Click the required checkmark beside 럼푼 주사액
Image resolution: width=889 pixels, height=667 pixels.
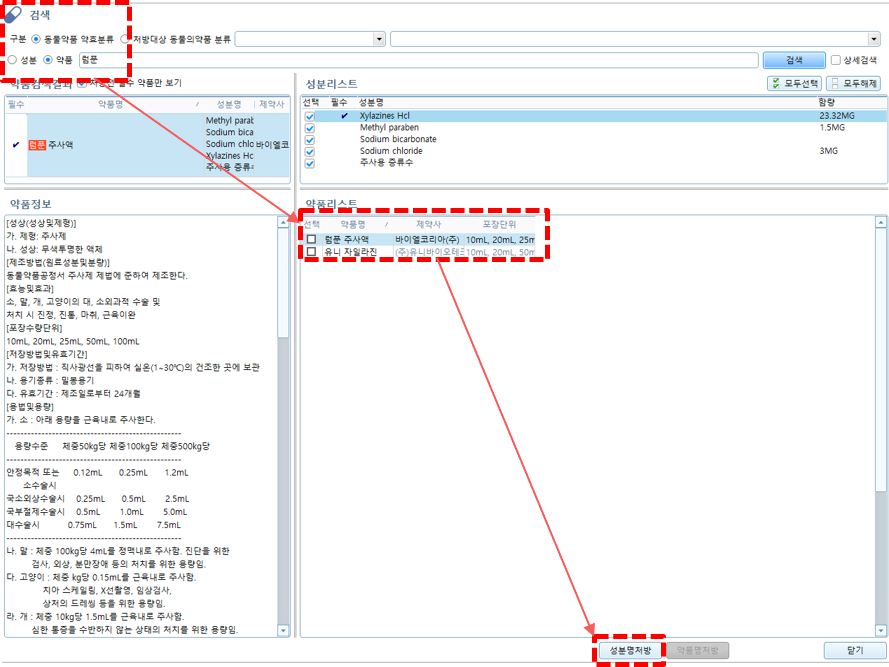(15, 145)
